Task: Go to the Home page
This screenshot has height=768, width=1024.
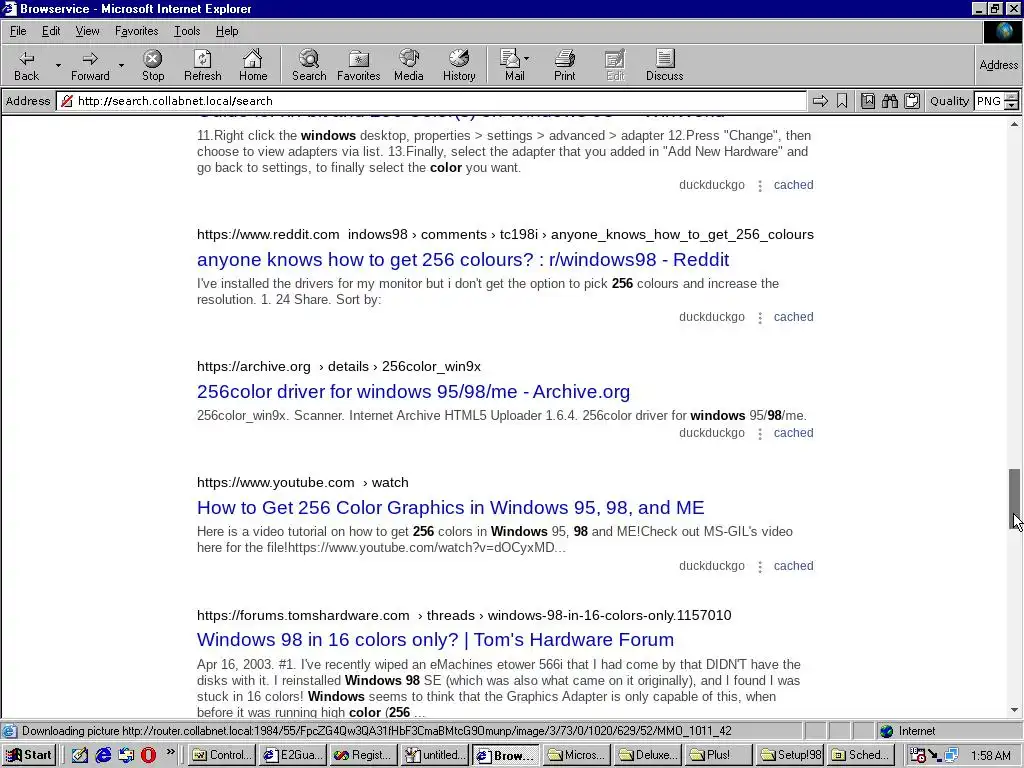Action: point(253,65)
